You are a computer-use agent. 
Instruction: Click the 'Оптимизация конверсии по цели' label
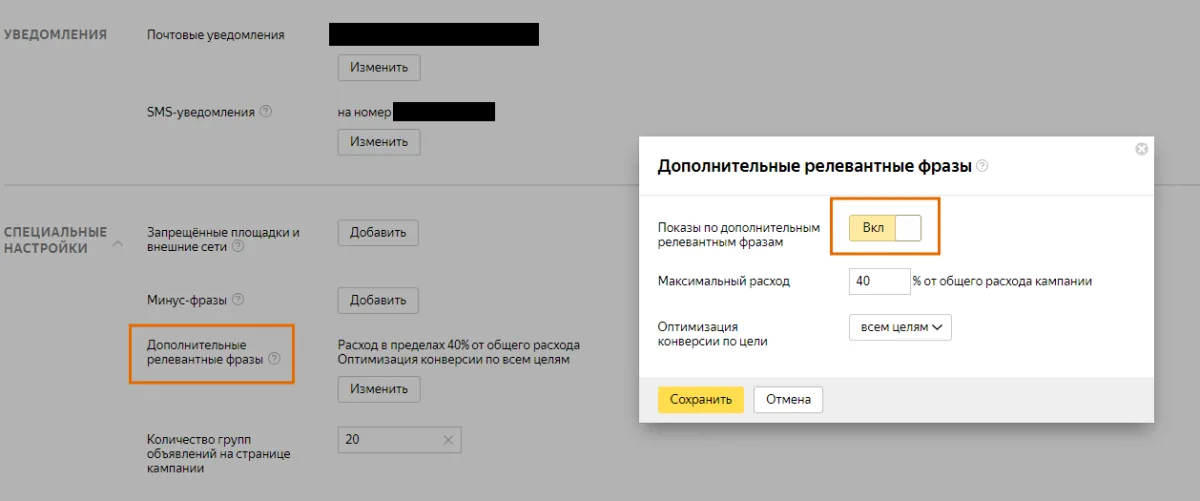(x=712, y=334)
